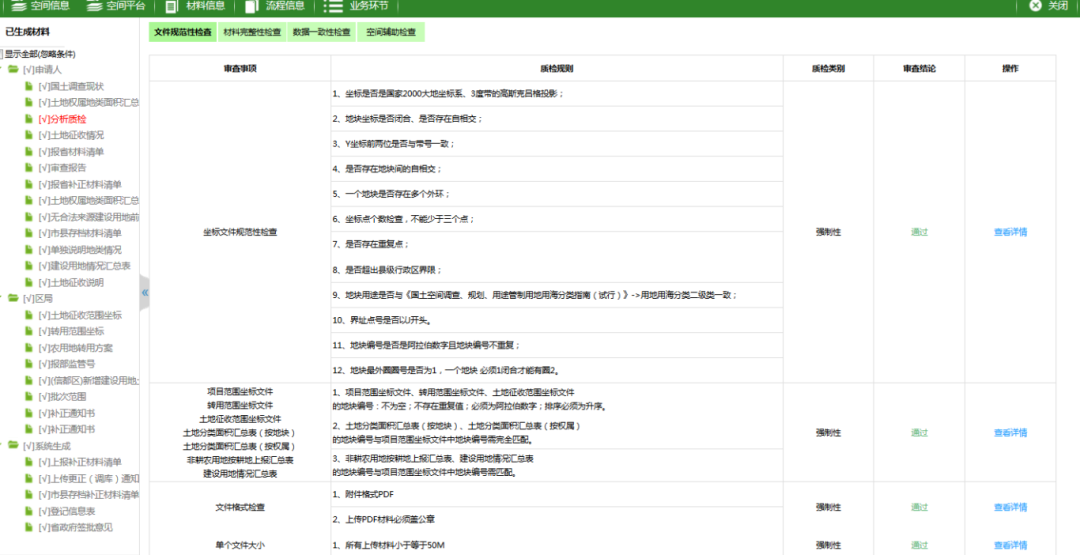Screen dimensions: 1080x555
Task: Select 登记信息表 tree item
Action: coord(67,511)
